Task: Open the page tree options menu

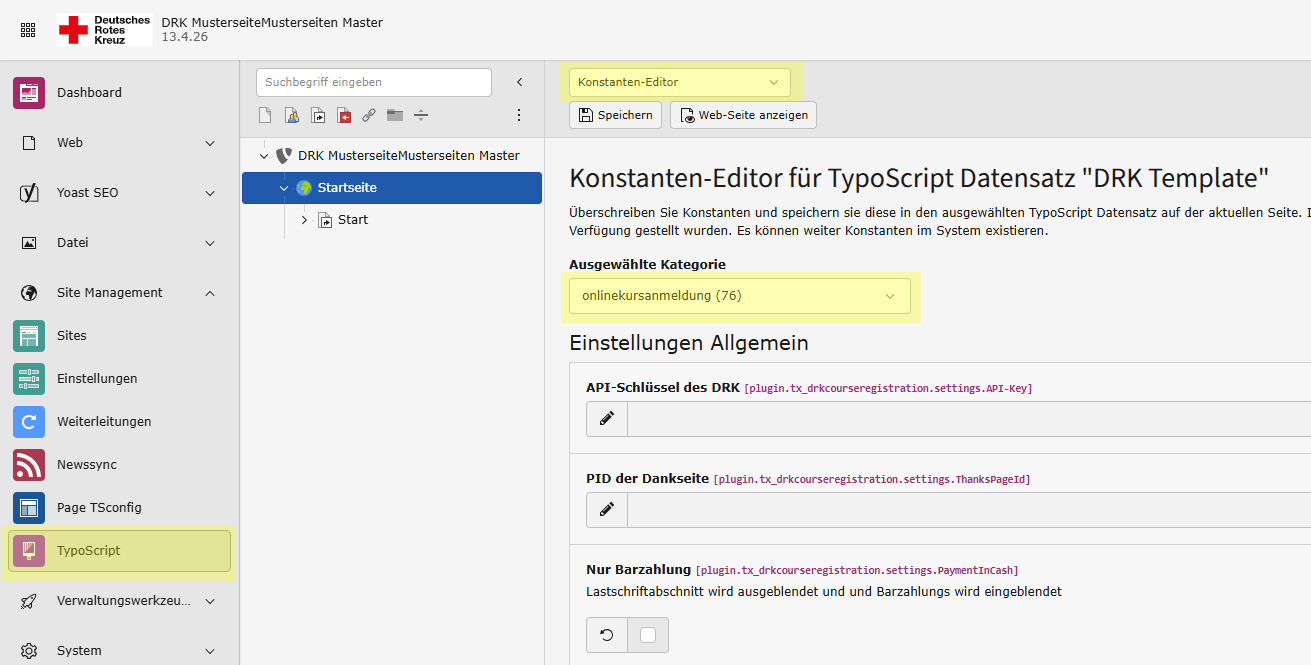Action: pyautogui.click(x=519, y=115)
